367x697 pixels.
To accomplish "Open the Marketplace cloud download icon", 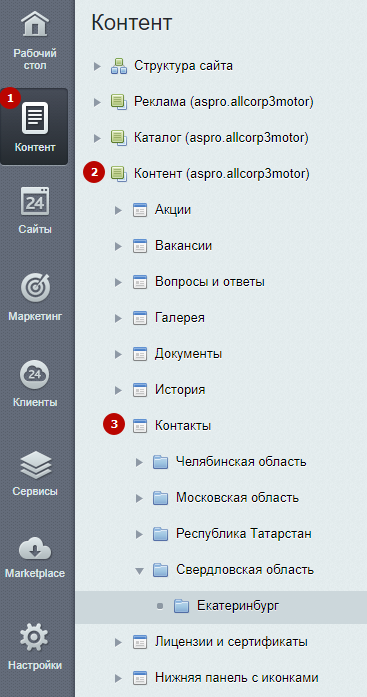I will [35, 550].
